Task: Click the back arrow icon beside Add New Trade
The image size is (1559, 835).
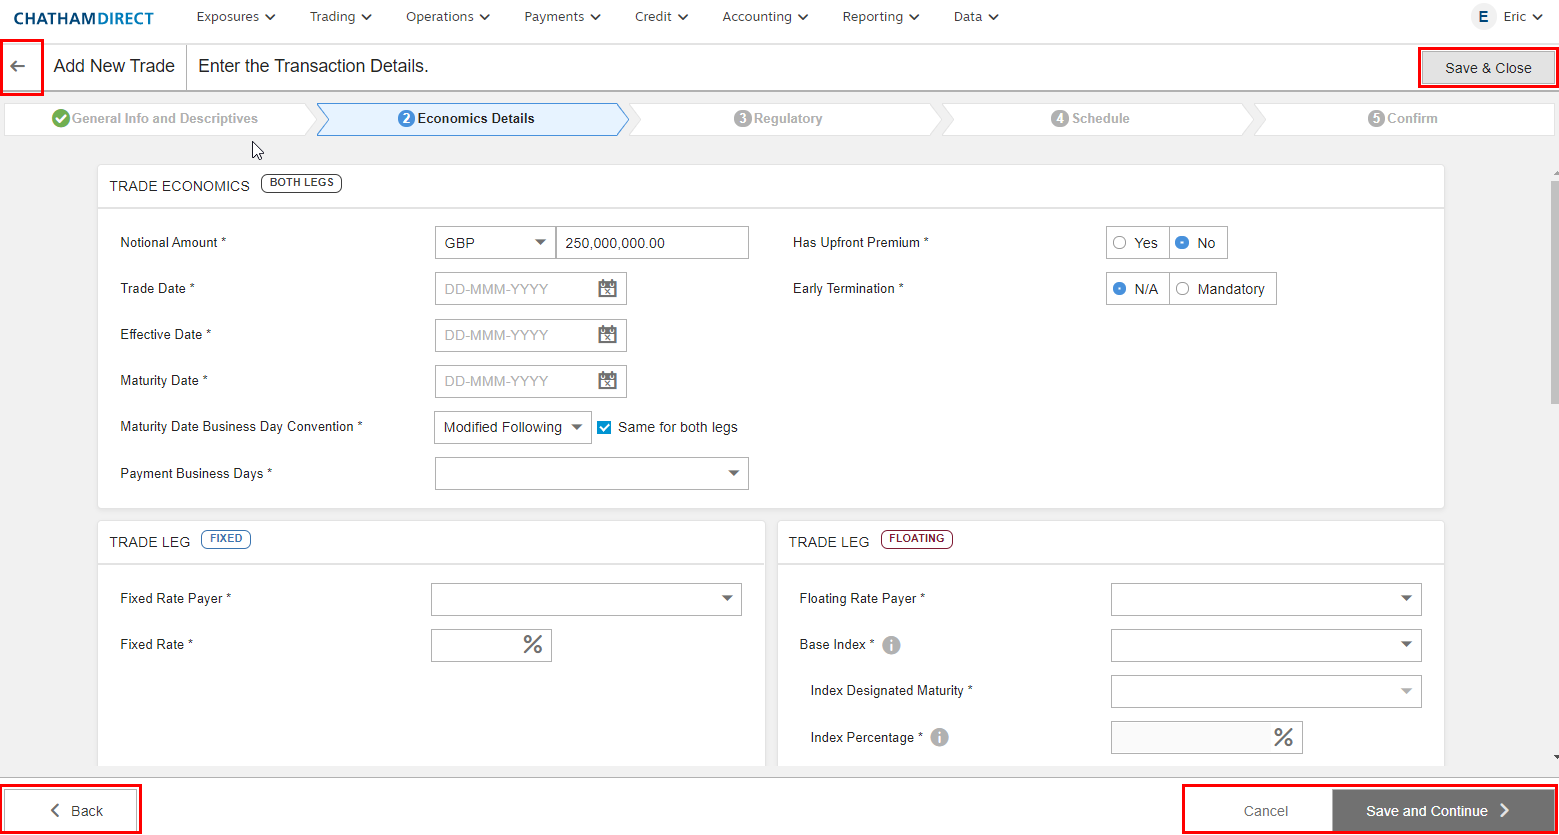Action: (x=18, y=67)
